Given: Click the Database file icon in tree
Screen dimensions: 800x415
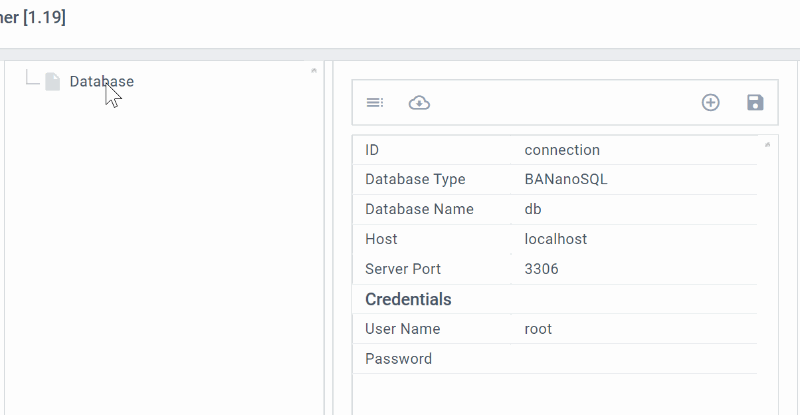Looking at the screenshot, I should [53, 82].
